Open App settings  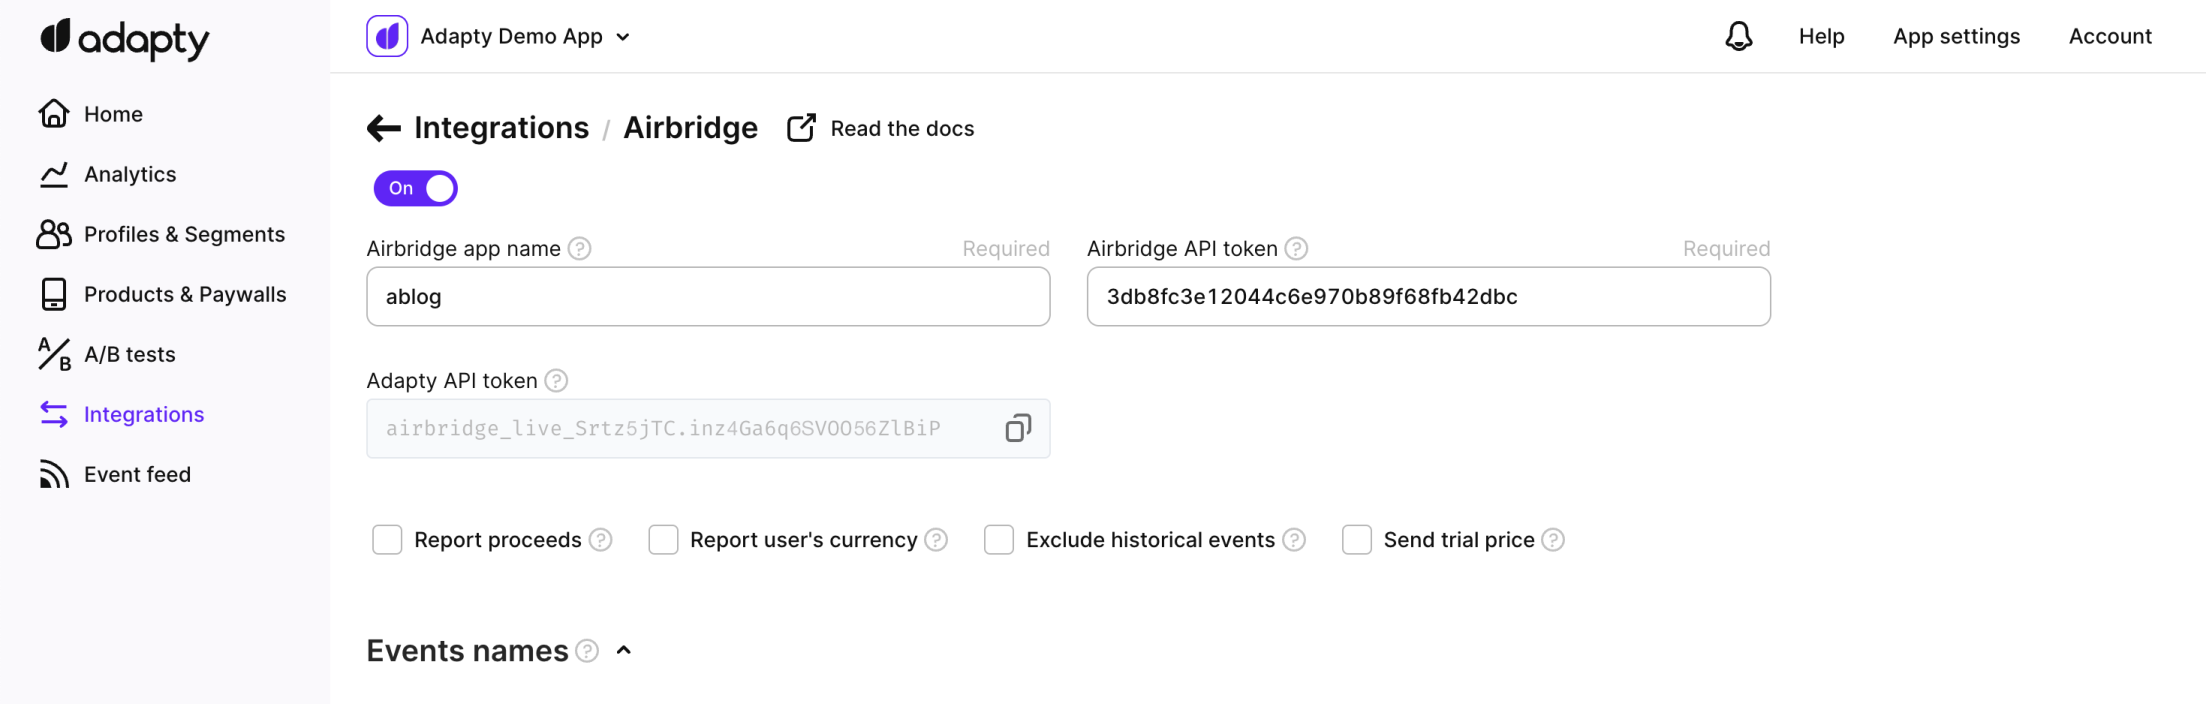click(x=1956, y=36)
